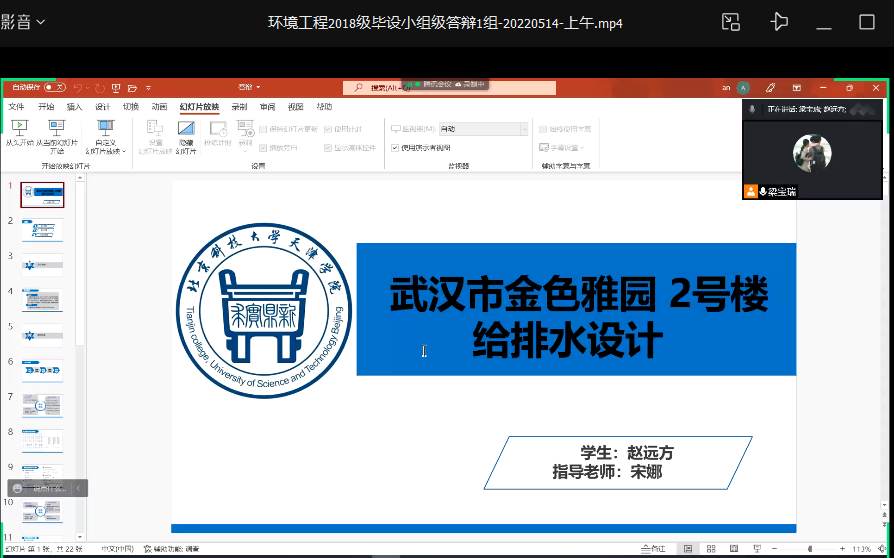Start slideshow from beginning (从头开始)

click(x=18, y=128)
